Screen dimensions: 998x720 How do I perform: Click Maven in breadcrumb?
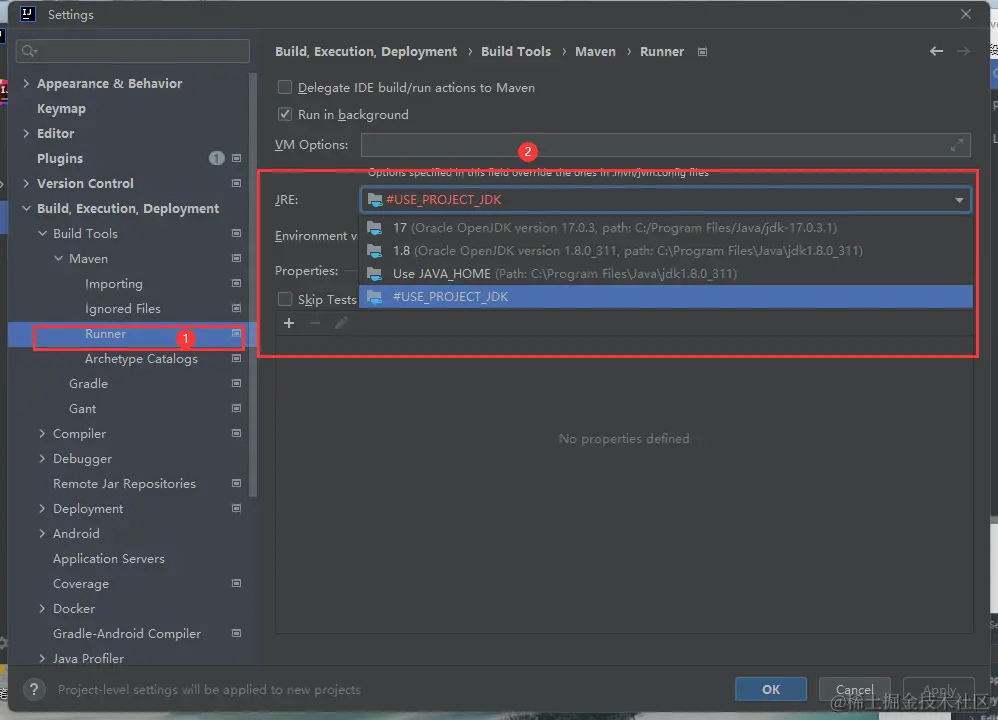(595, 52)
